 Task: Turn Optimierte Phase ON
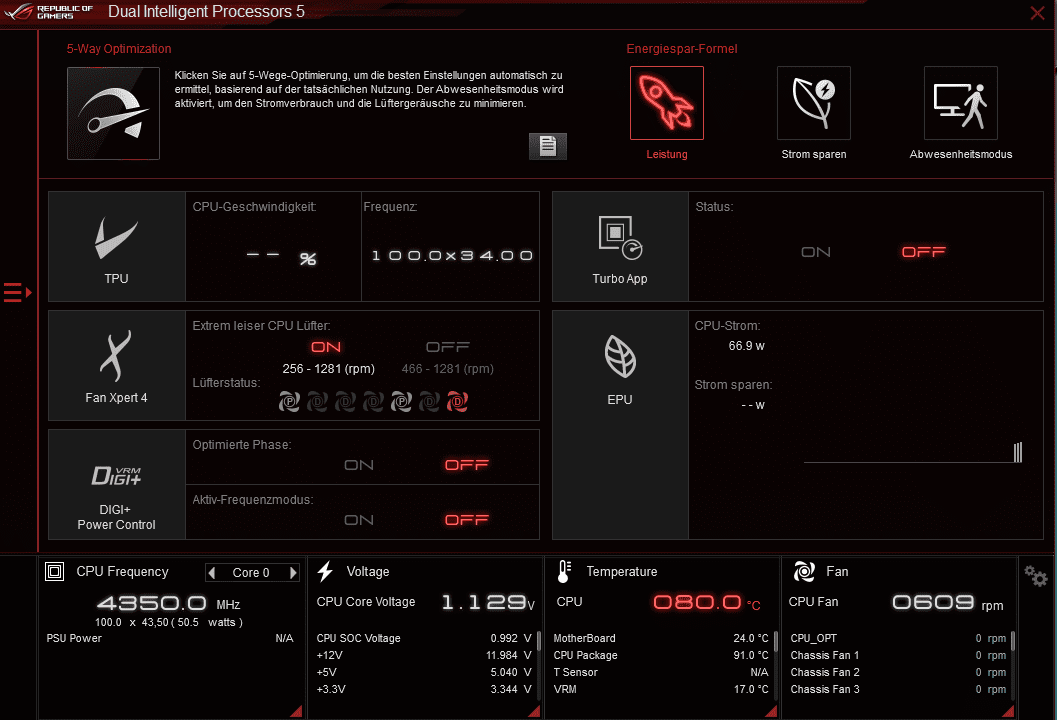(359, 465)
